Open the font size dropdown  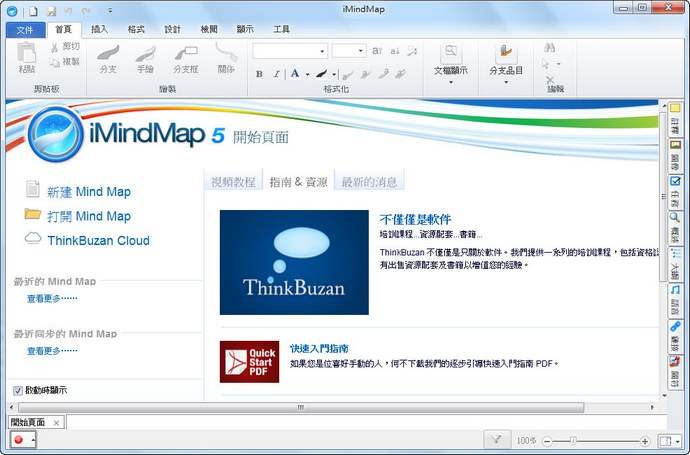pyautogui.click(x=361, y=51)
